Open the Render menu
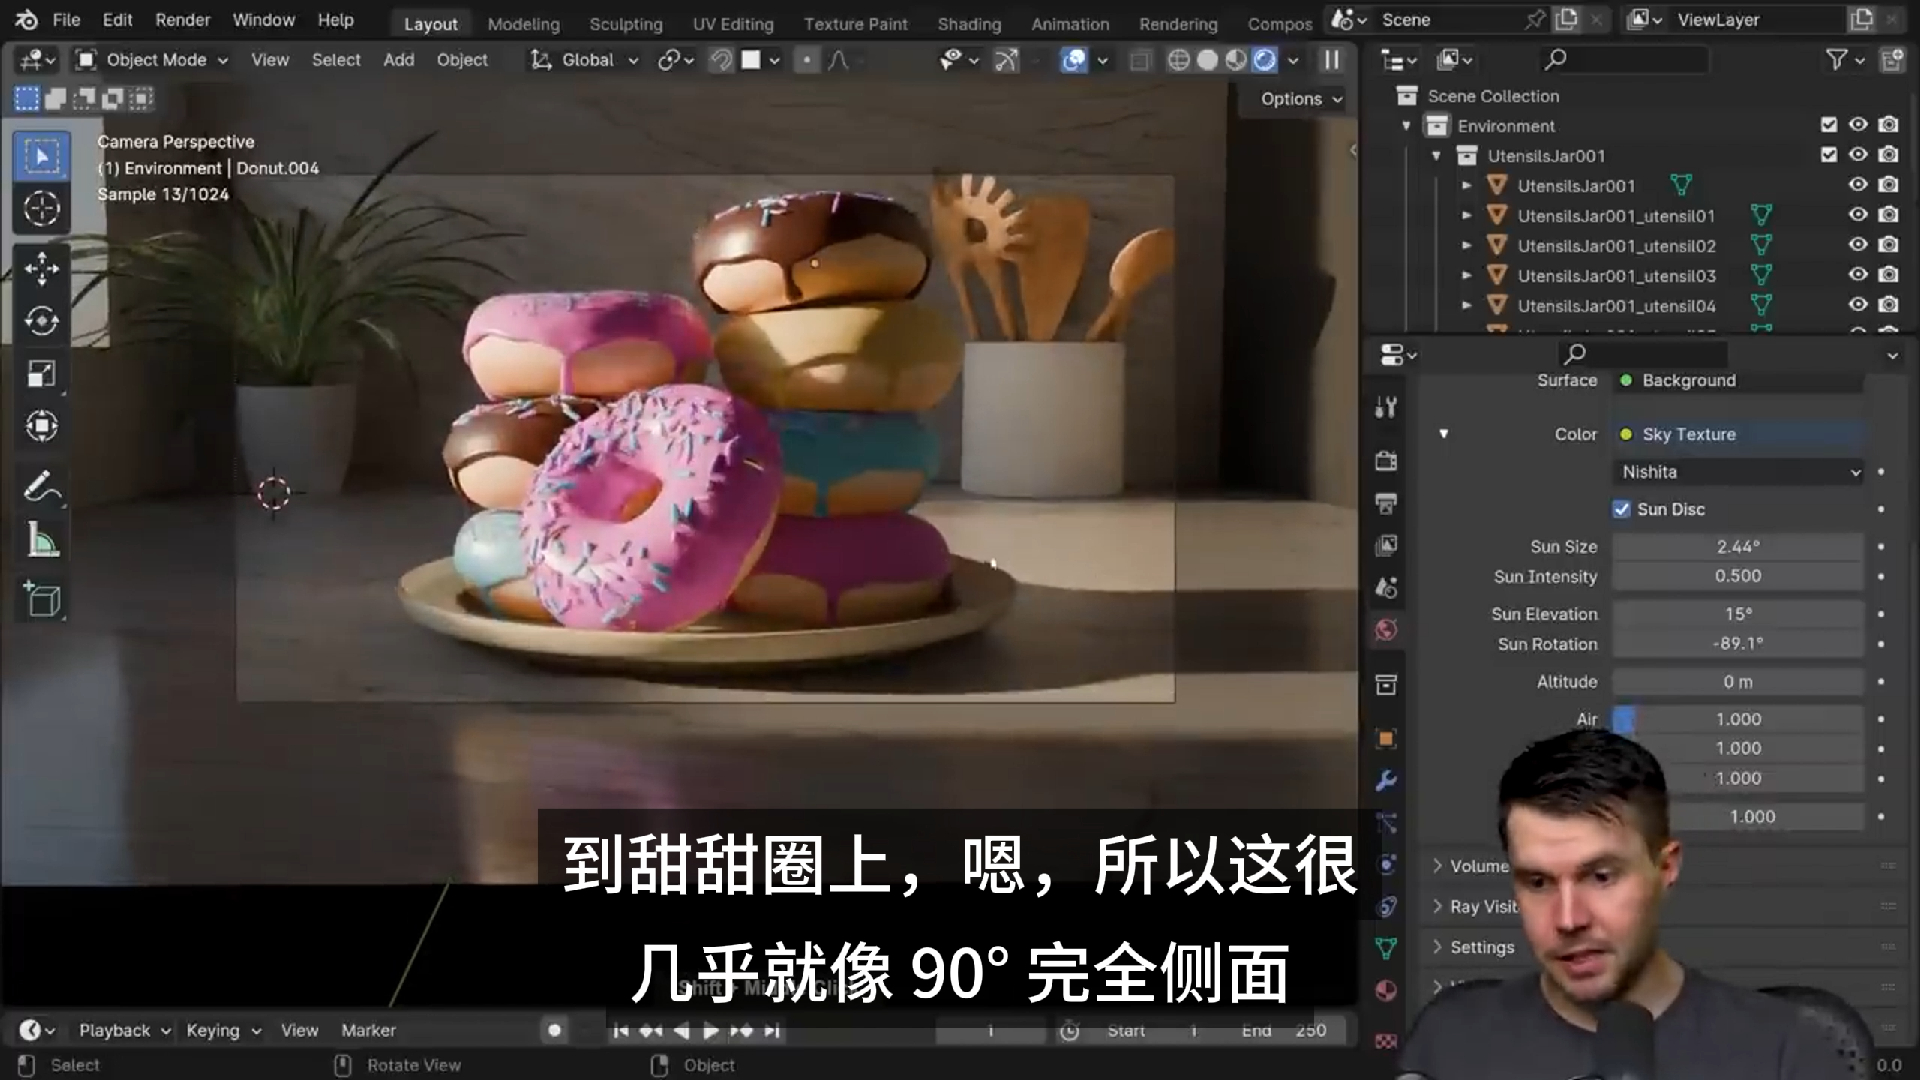 pyautogui.click(x=182, y=19)
